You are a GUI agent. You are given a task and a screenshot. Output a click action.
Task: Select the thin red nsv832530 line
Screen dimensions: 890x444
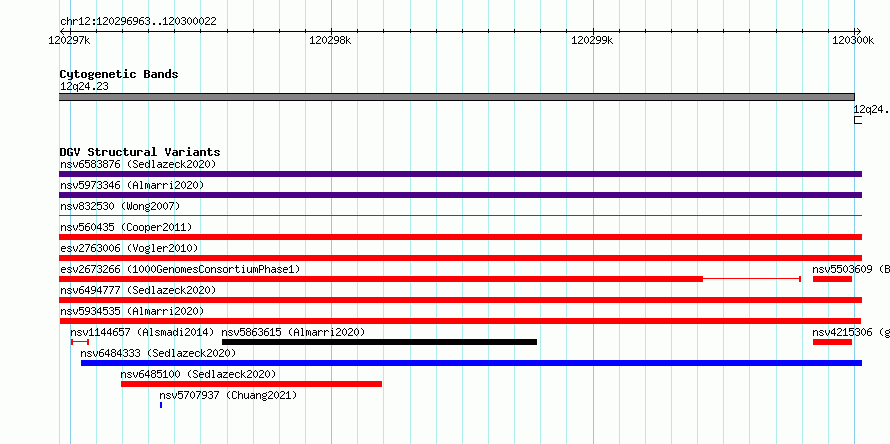coord(460,216)
